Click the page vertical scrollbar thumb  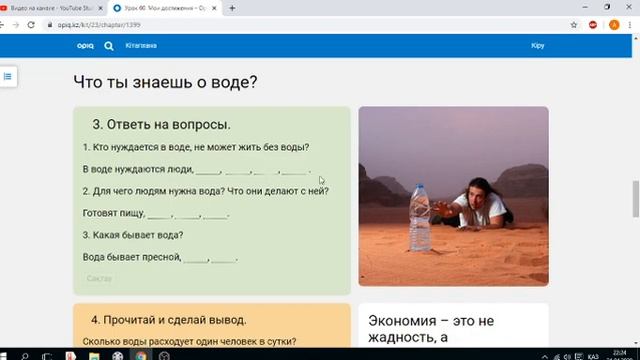pos(636,199)
